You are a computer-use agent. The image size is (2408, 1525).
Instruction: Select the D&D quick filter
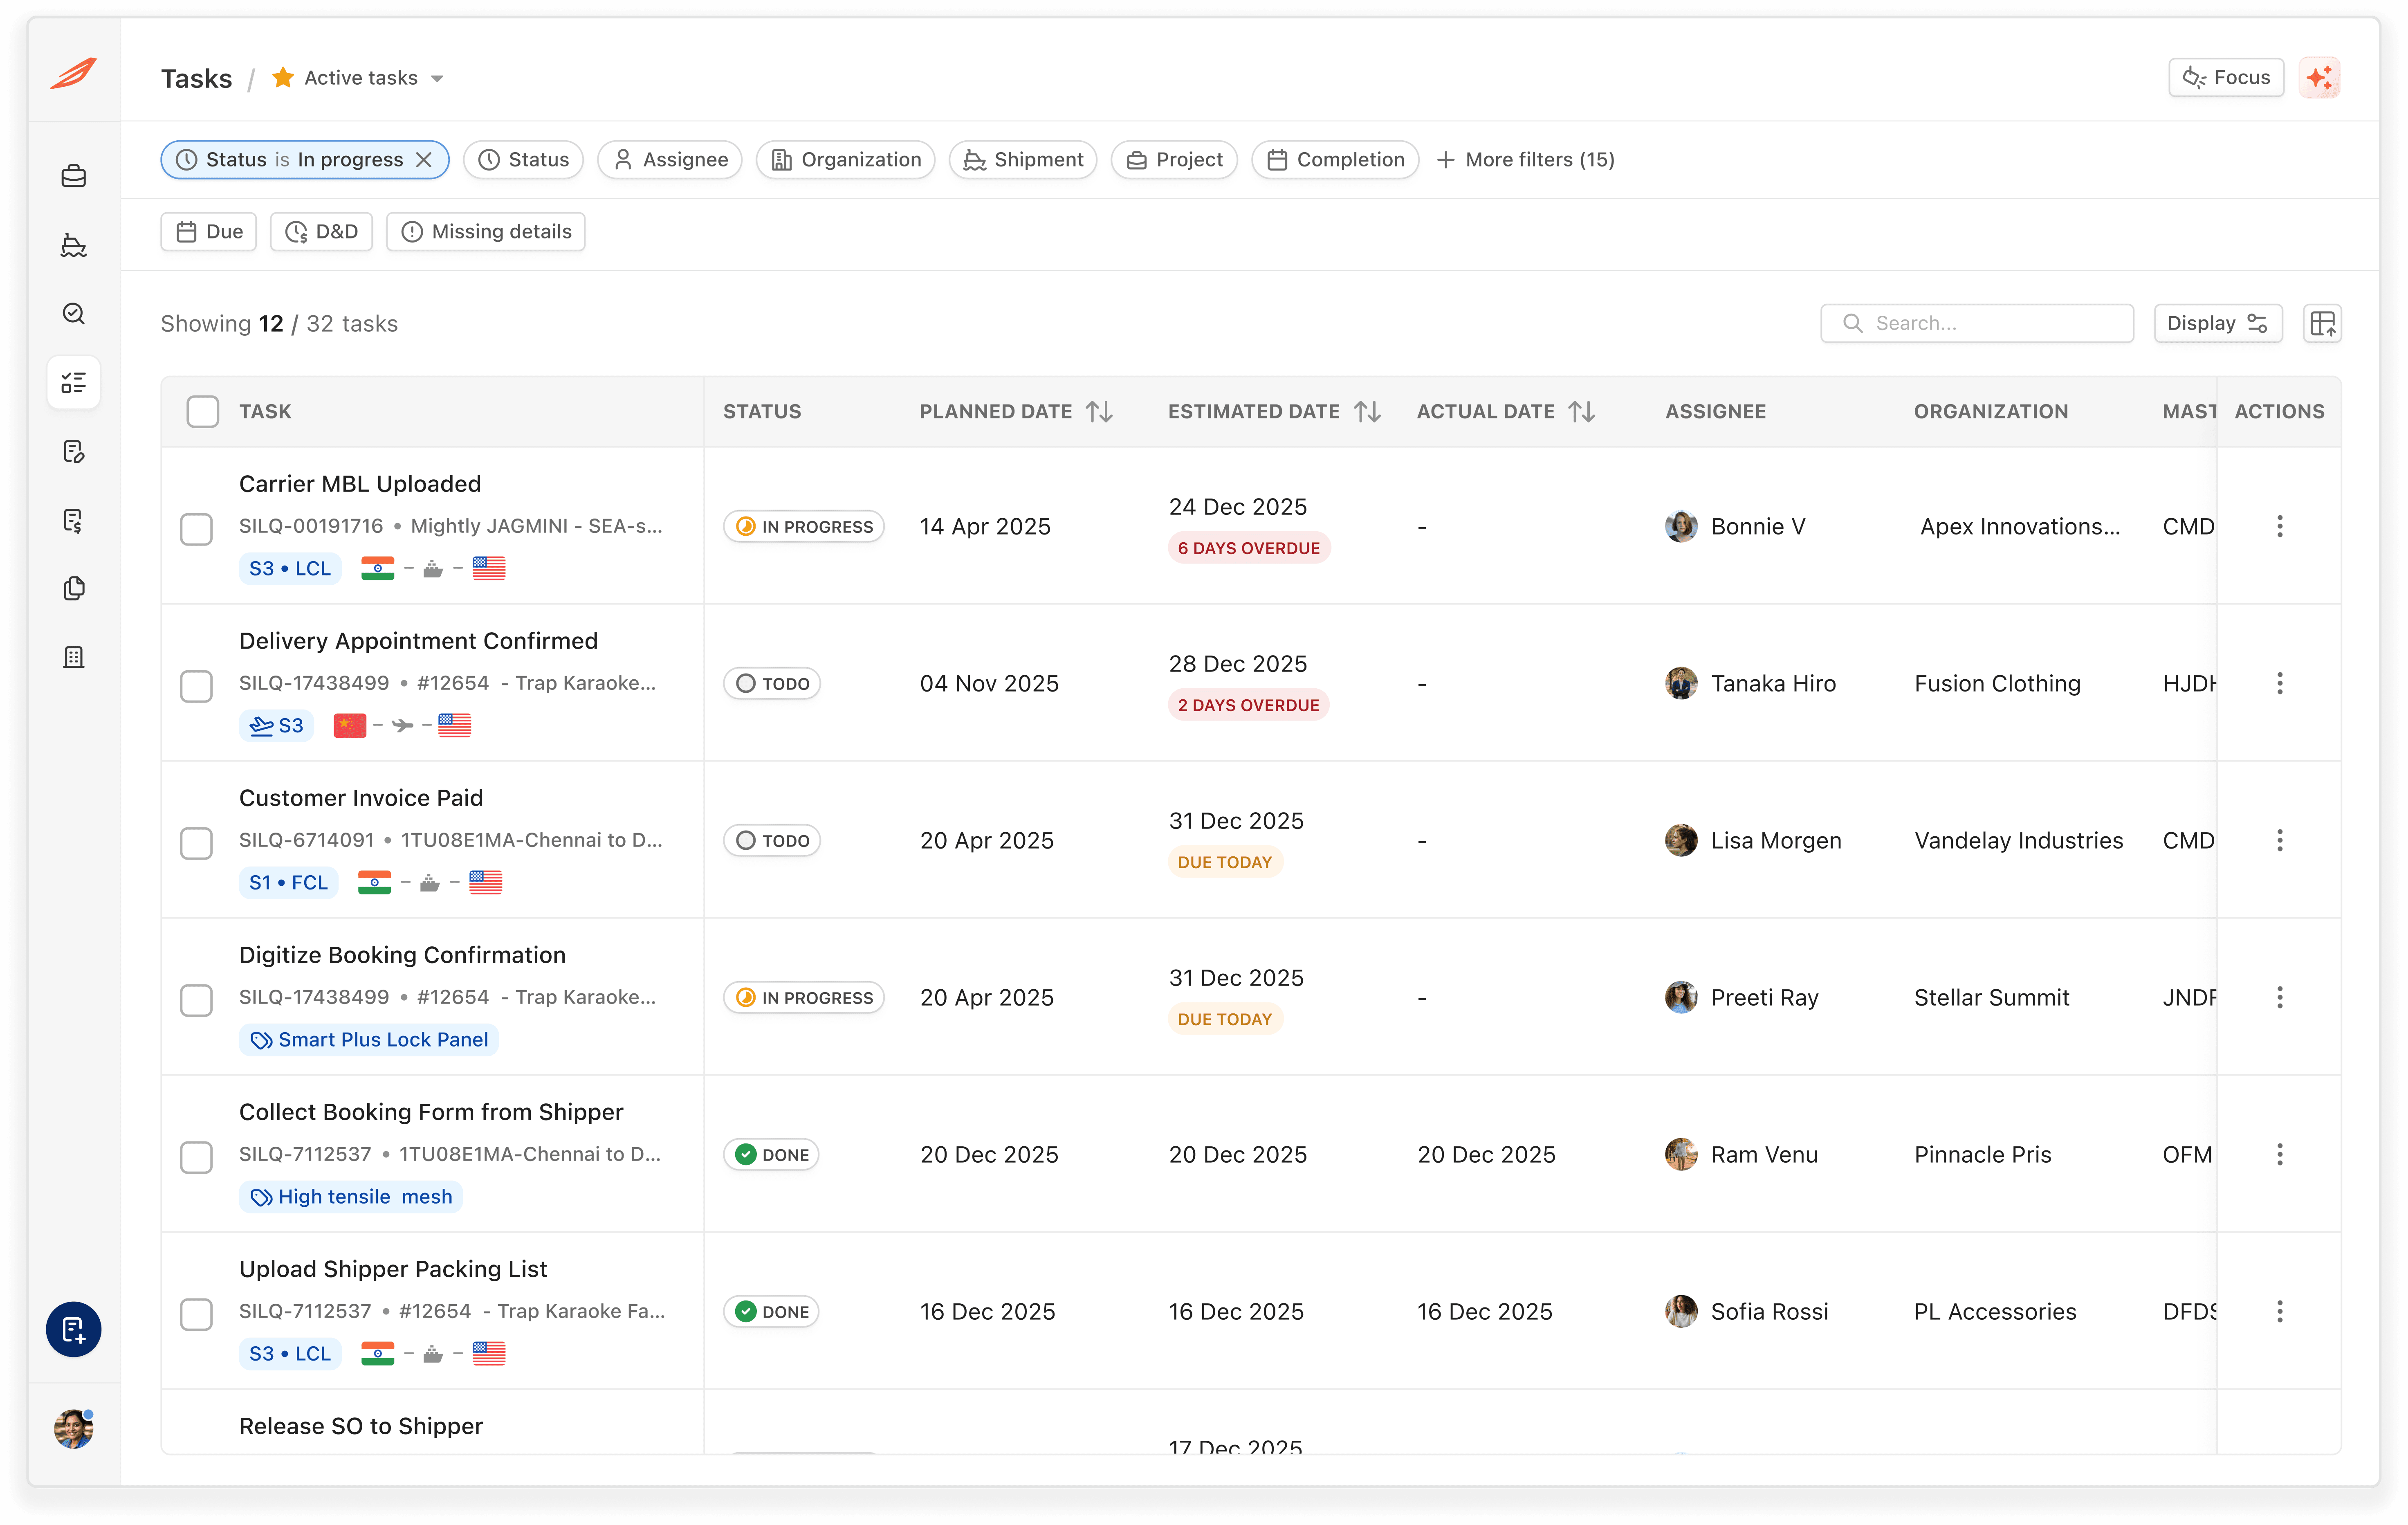click(321, 232)
